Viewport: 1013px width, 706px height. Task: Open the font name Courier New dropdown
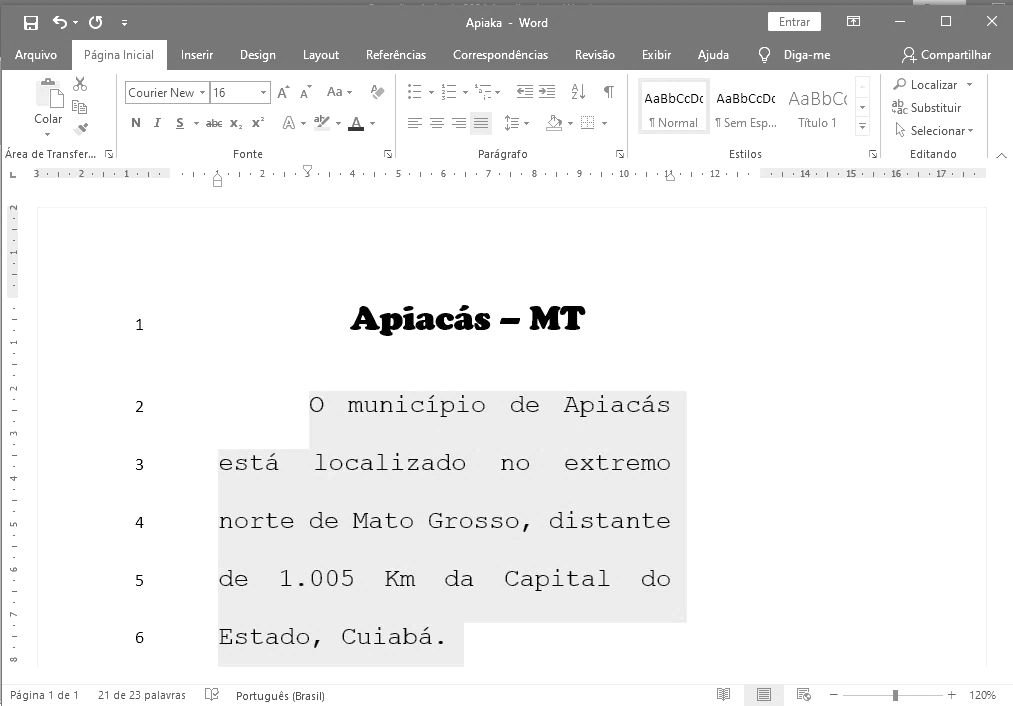[x=202, y=92]
